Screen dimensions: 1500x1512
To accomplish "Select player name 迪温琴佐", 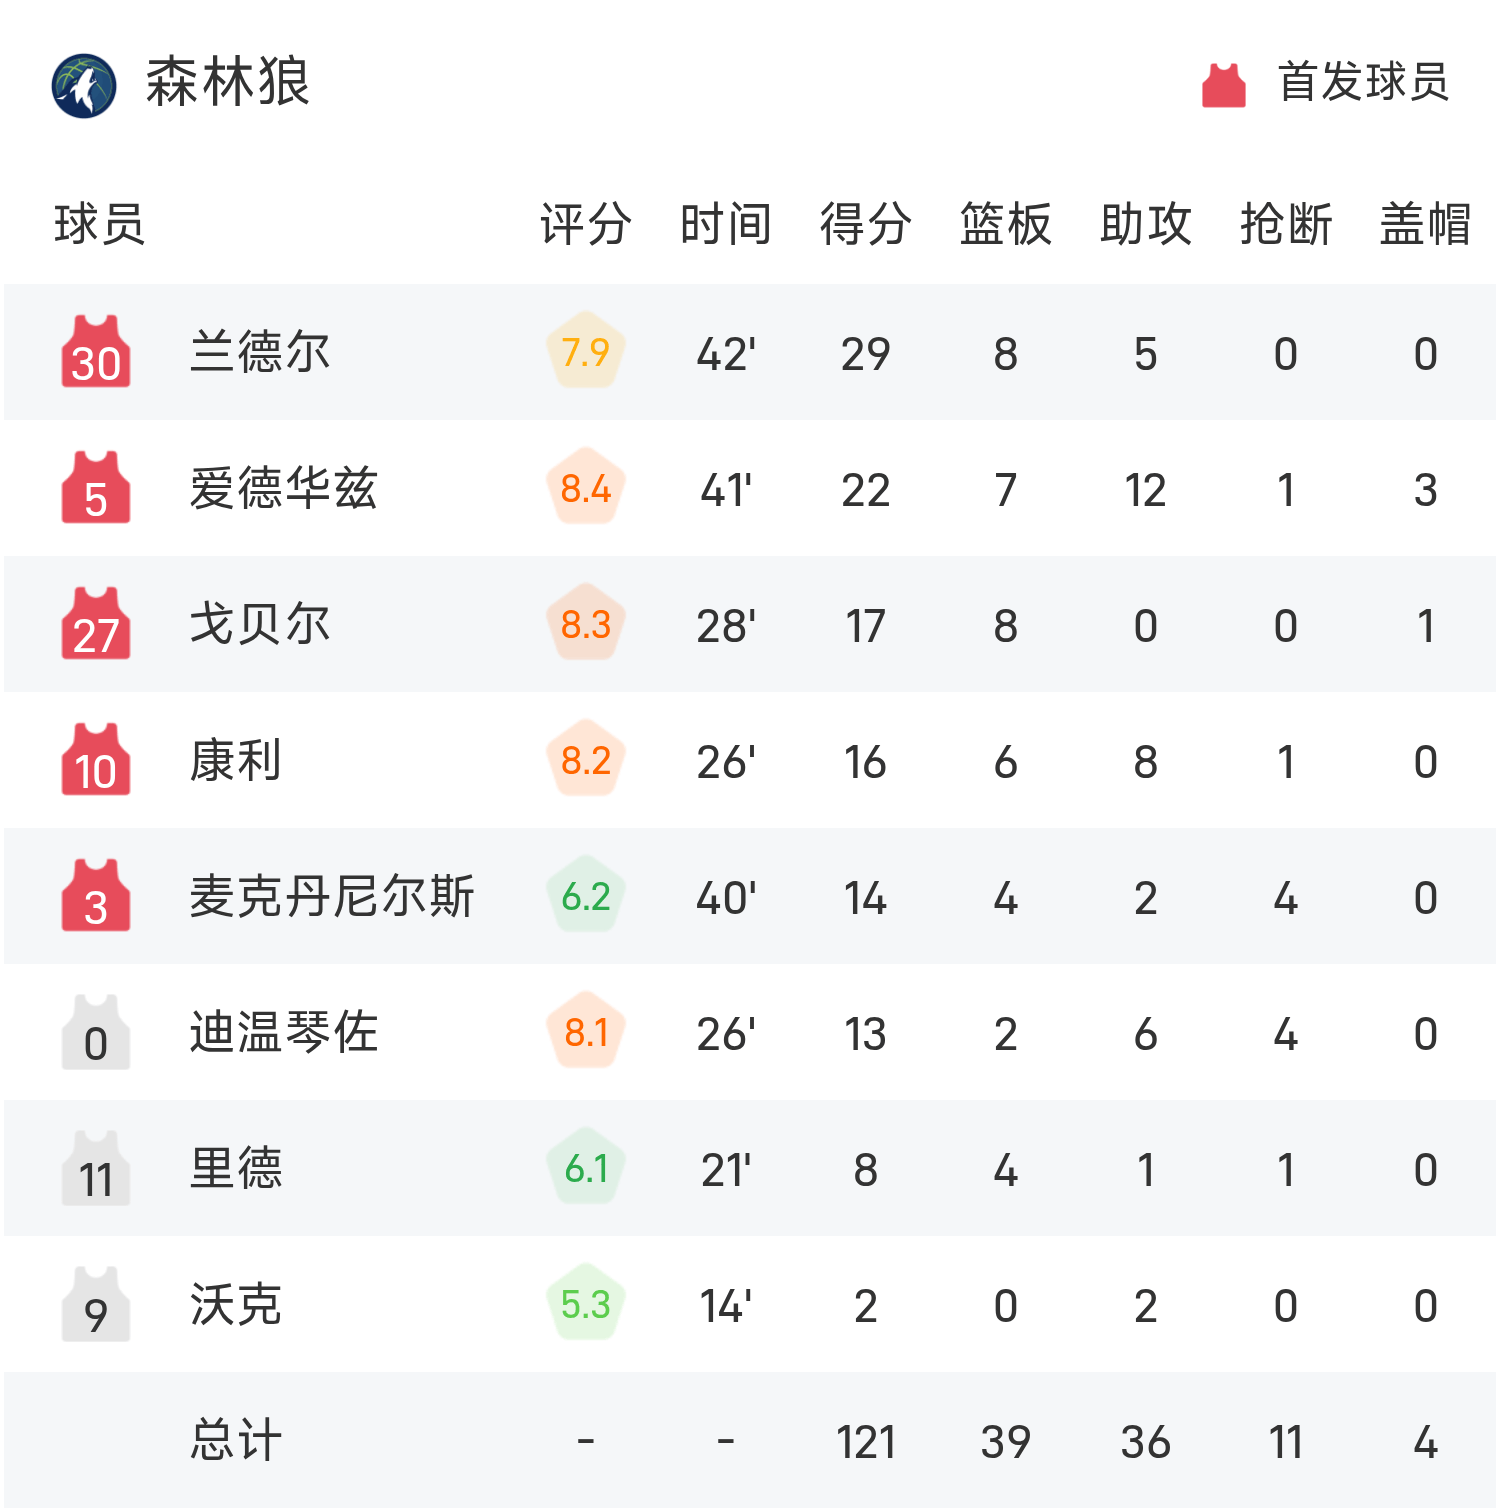I will click(283, 1033).
